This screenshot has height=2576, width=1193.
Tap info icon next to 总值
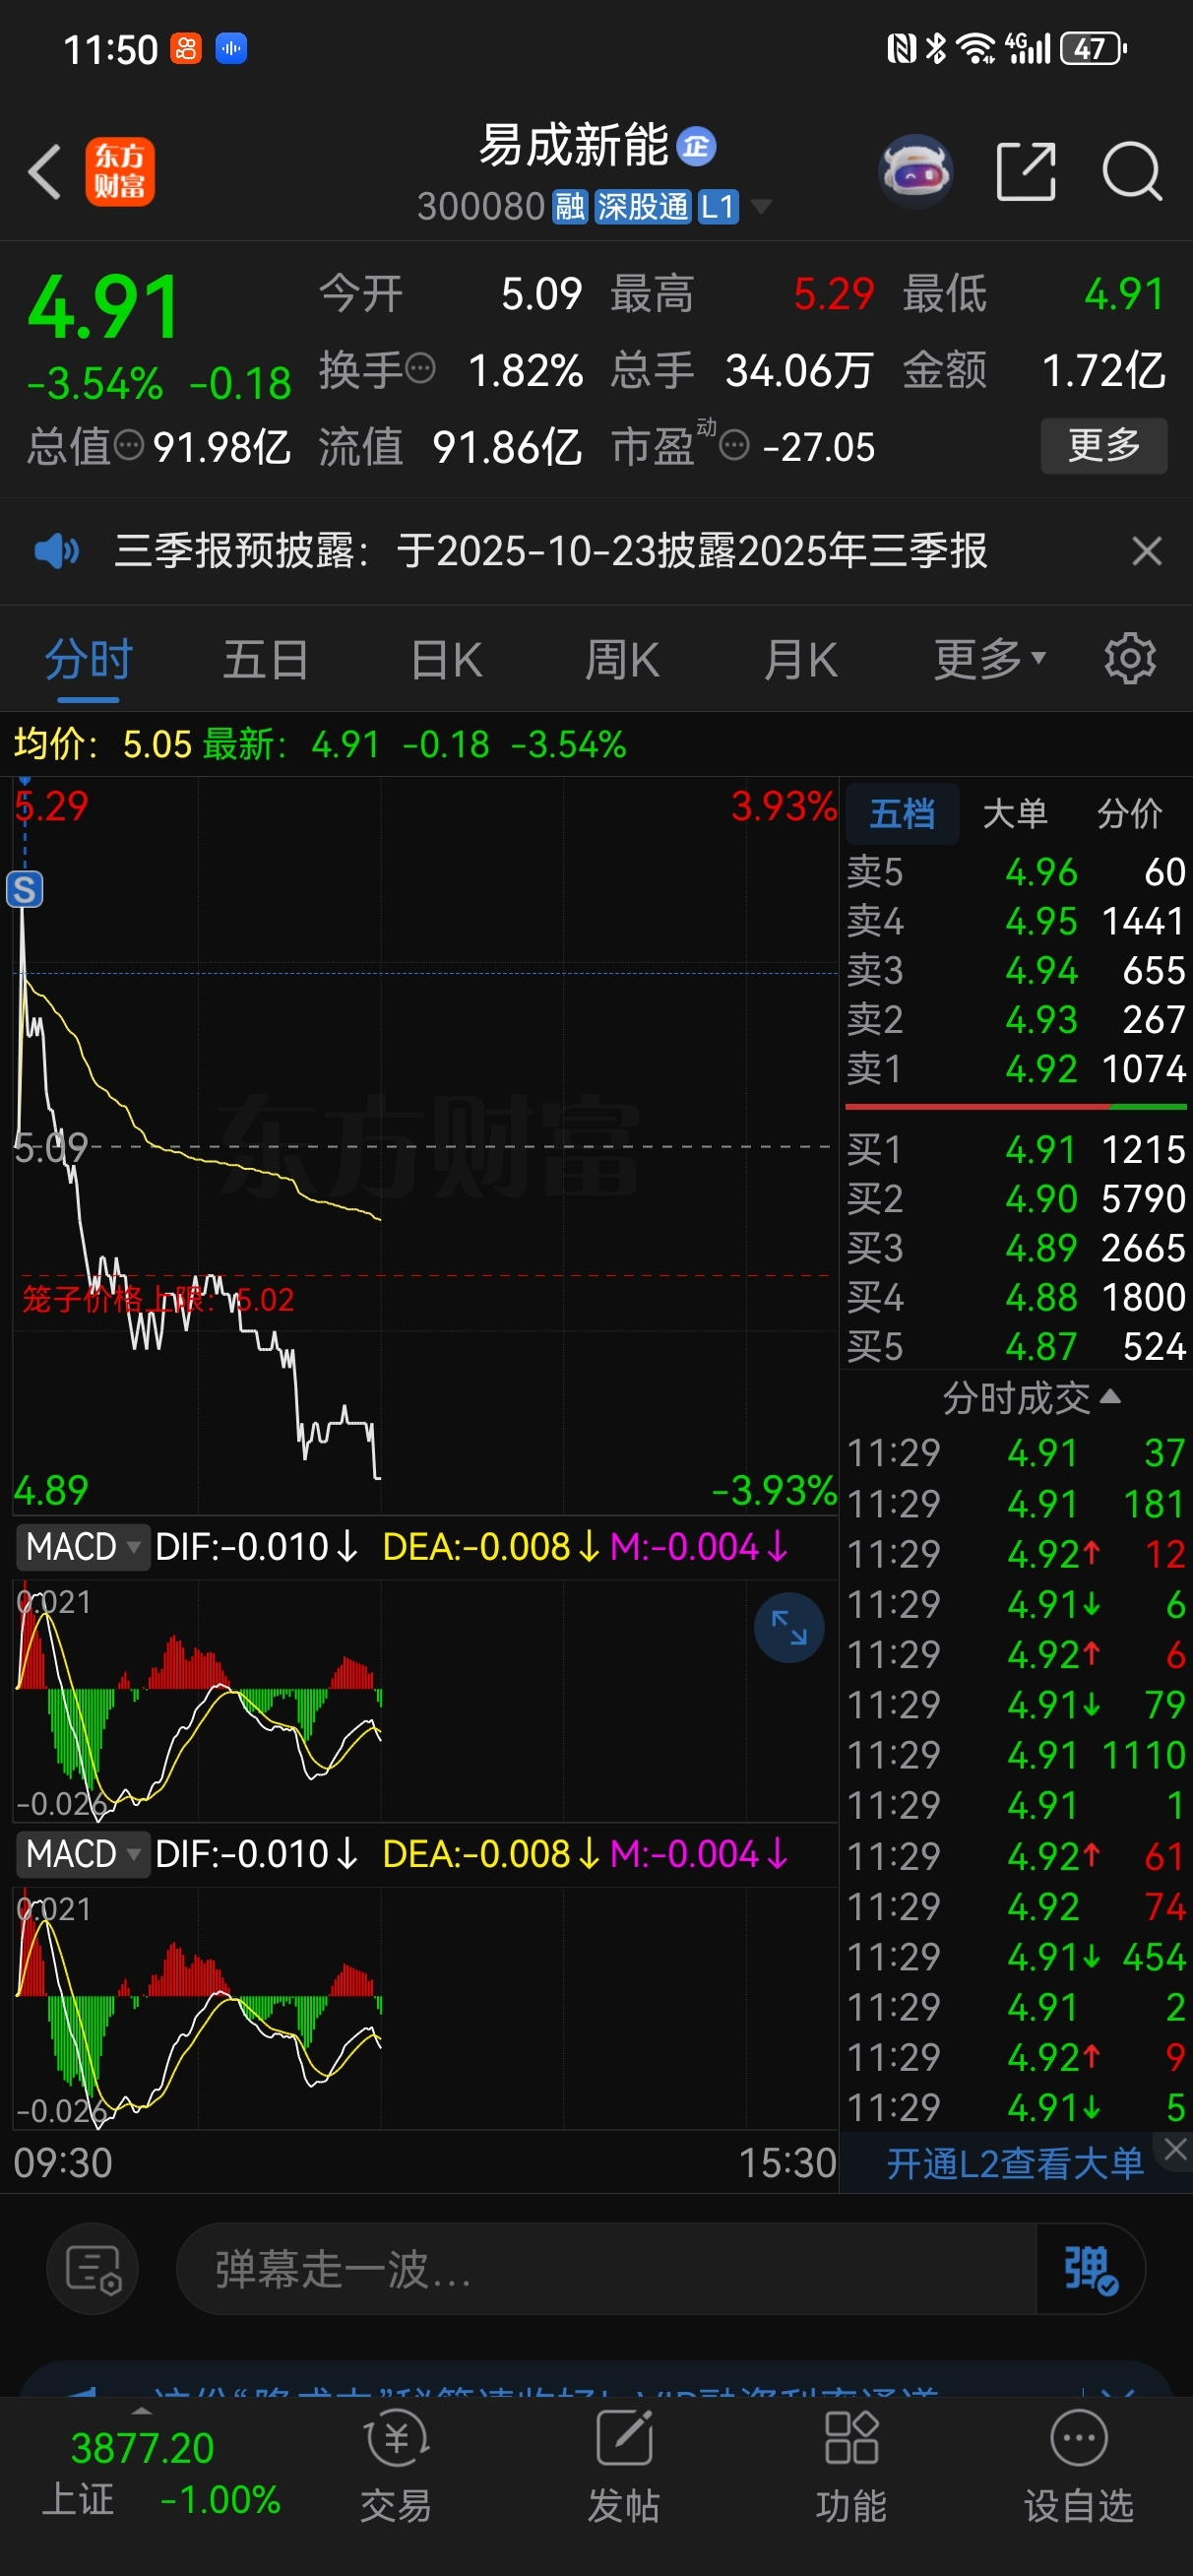coord(129,445)
